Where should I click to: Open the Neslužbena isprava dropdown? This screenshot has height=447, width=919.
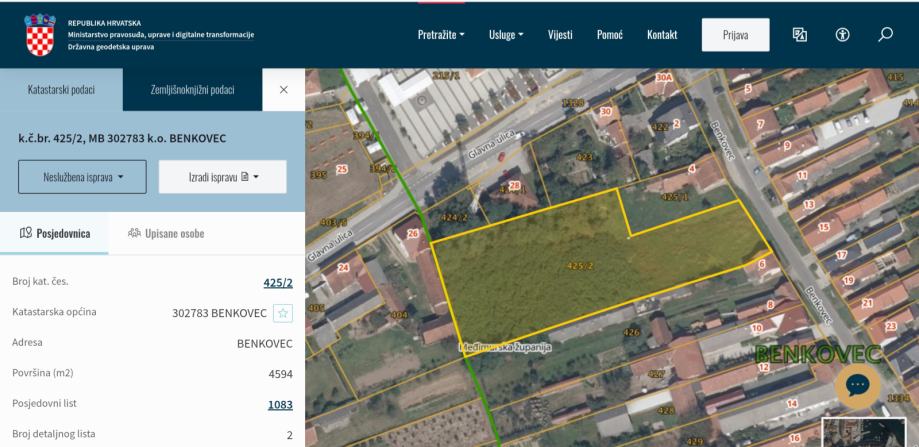(x=82, y=177)
